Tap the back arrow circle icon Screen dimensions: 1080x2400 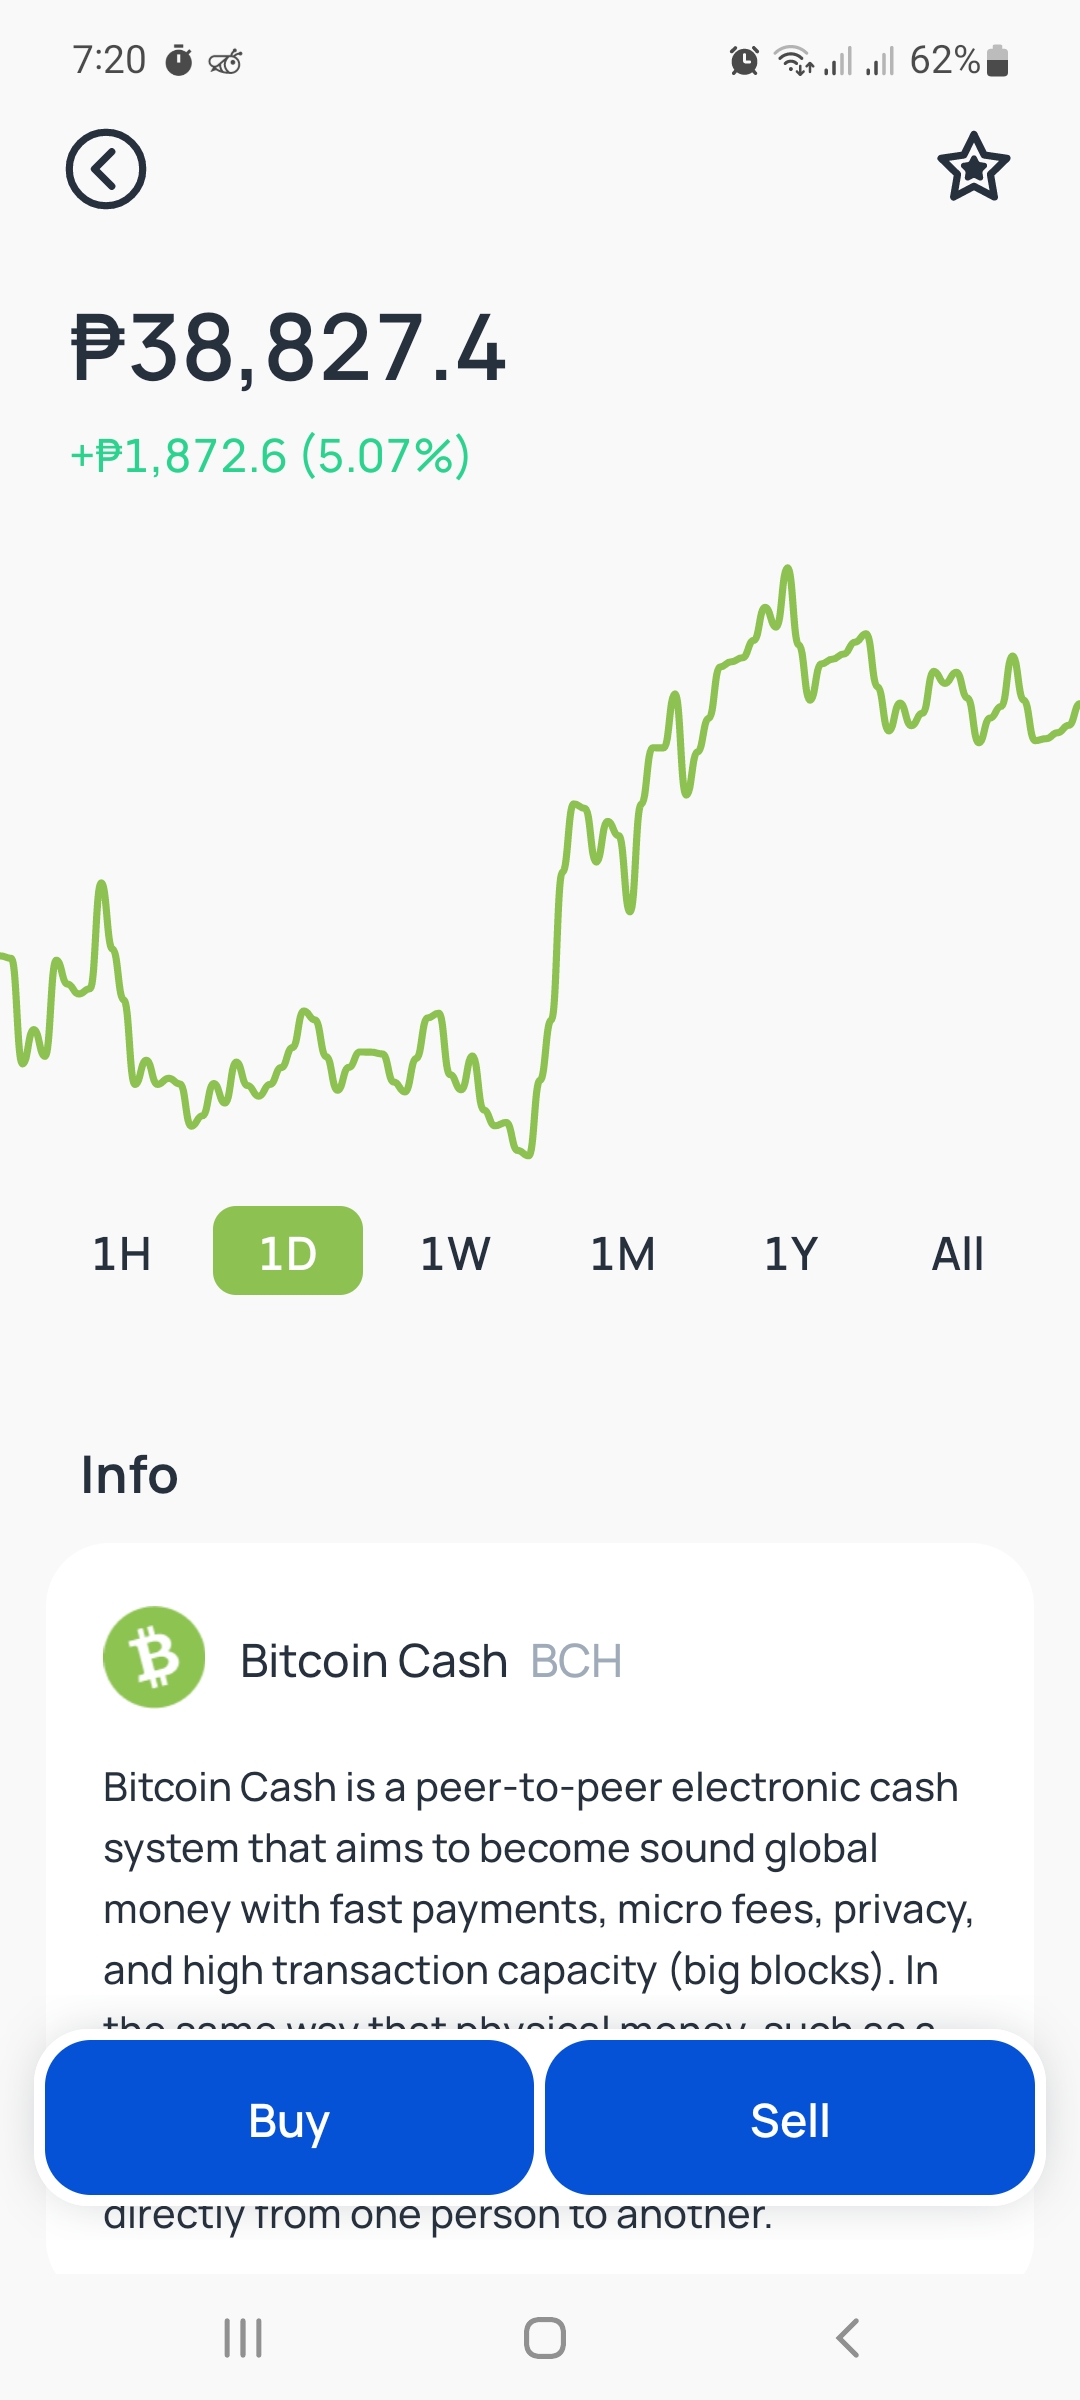coord(106,169)
